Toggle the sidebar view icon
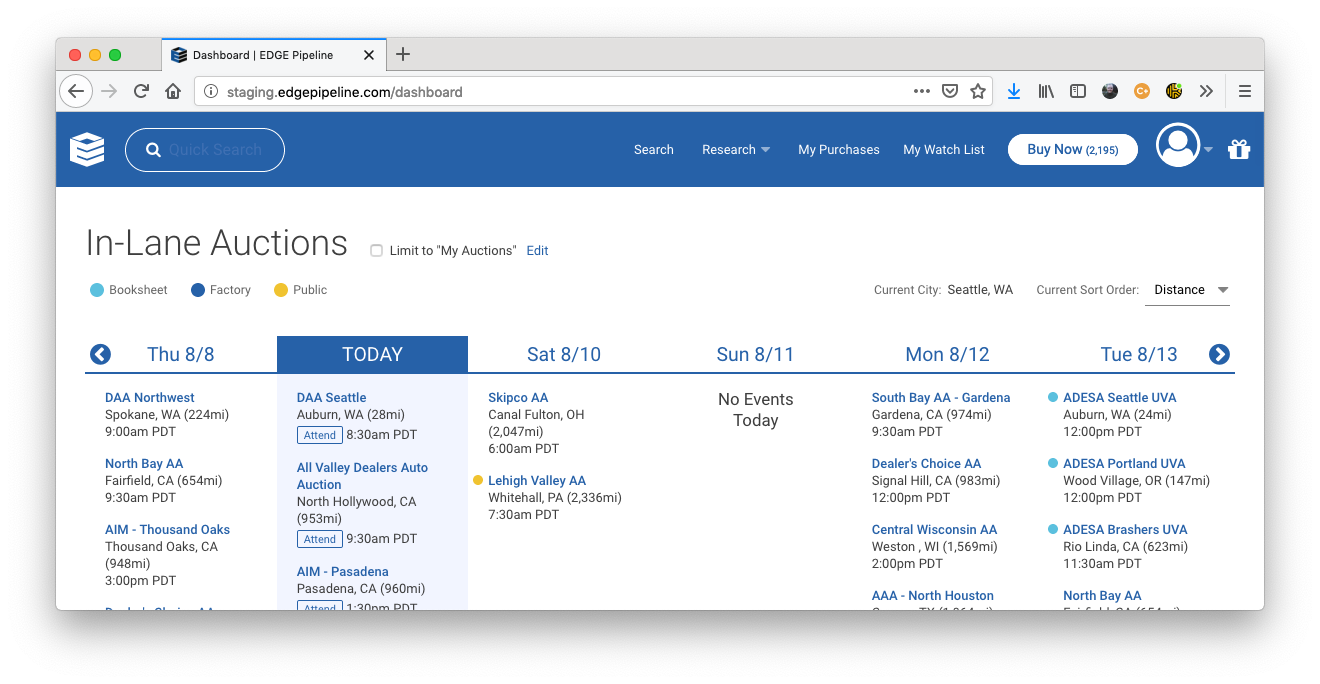Image resolution: width=1320 pixels, height=684 pixels. (1078, 91)
